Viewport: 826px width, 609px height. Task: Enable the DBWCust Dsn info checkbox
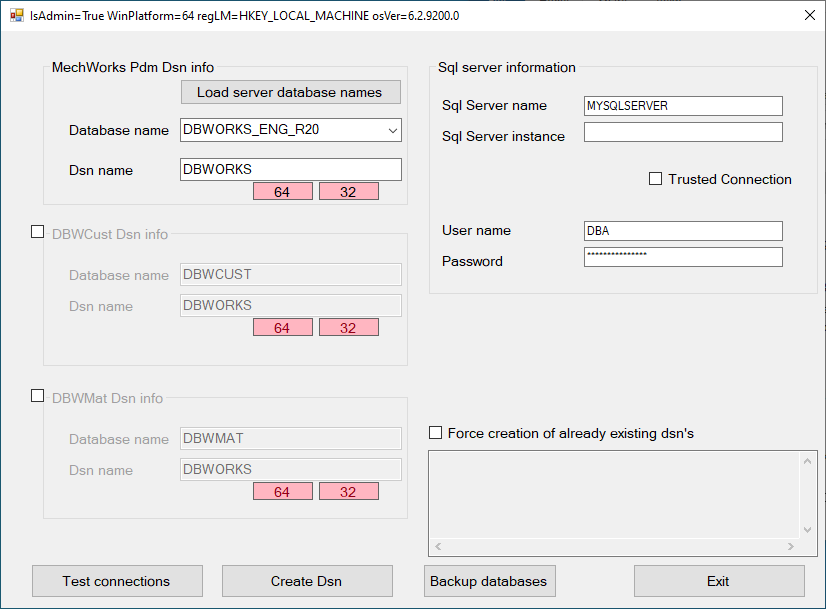click(x=37, y=232)
